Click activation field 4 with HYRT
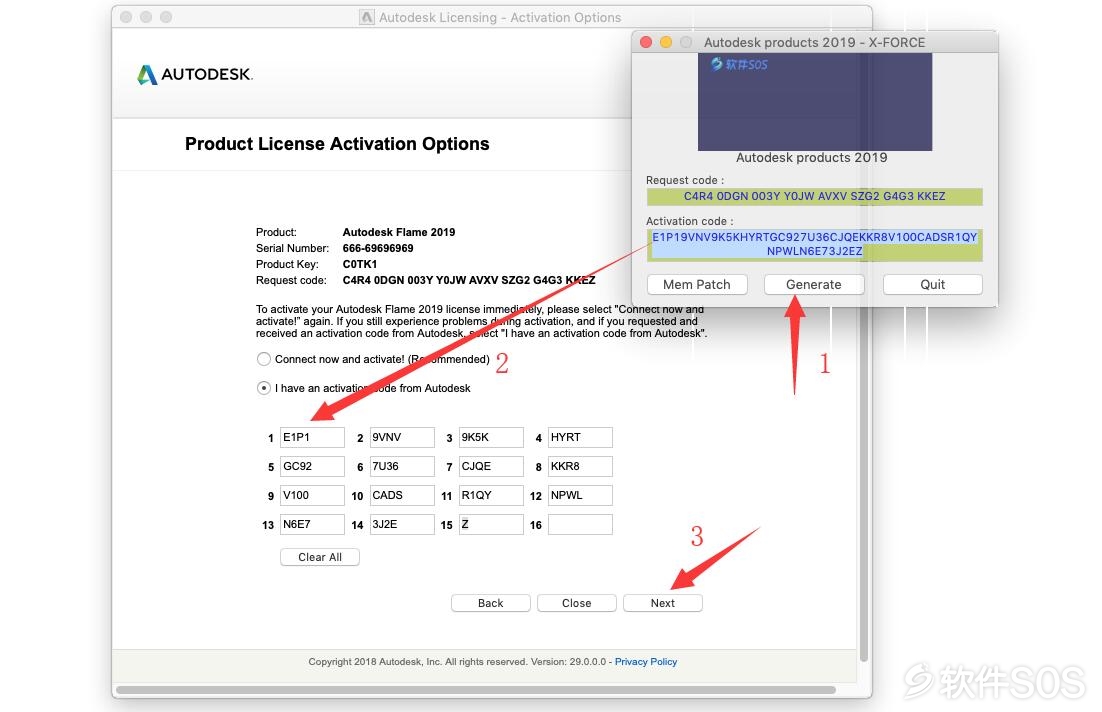This screenshot has height=712, width=1102. (581, 437)
